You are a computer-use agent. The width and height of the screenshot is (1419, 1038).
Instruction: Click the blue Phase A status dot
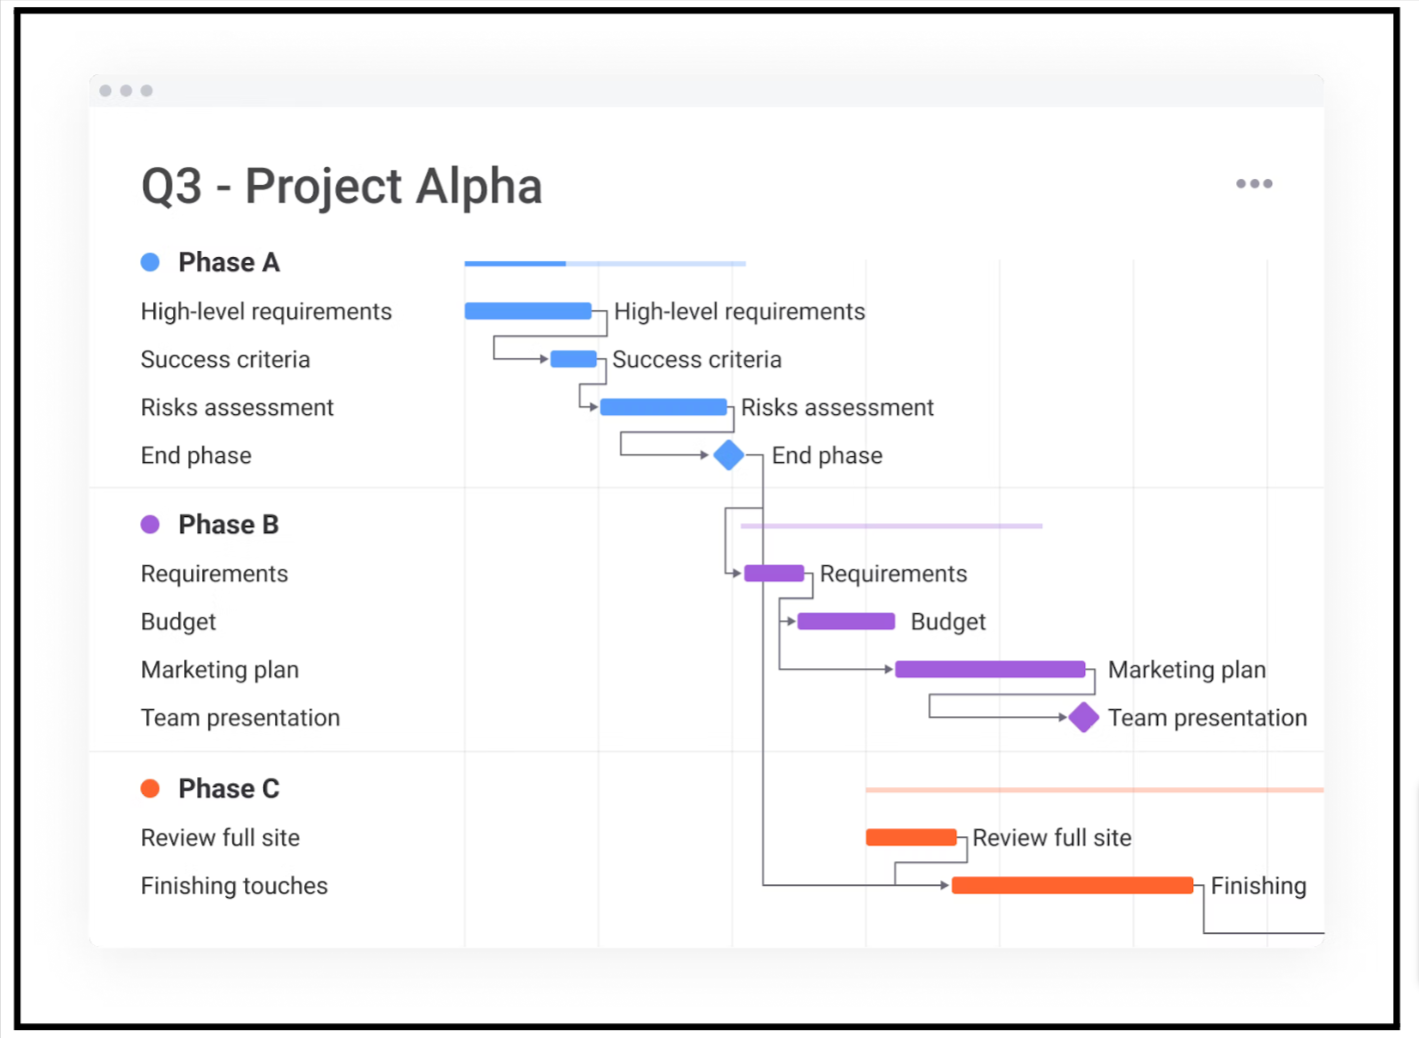(149, 261)
